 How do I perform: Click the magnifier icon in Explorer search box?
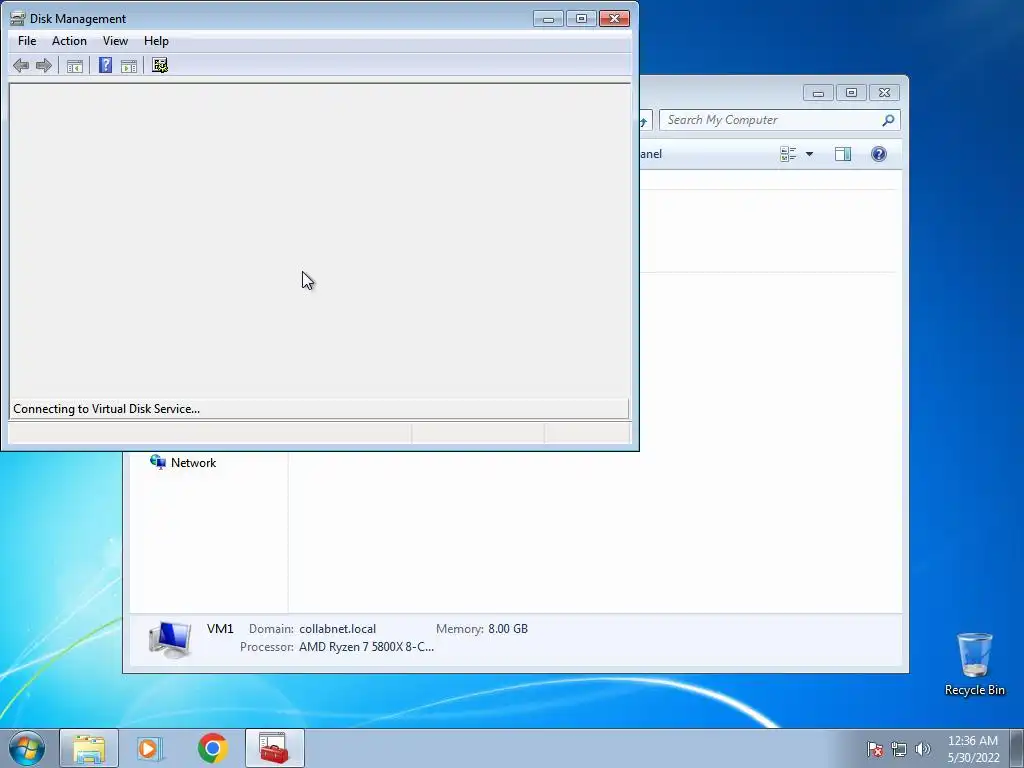coord(888,120)
